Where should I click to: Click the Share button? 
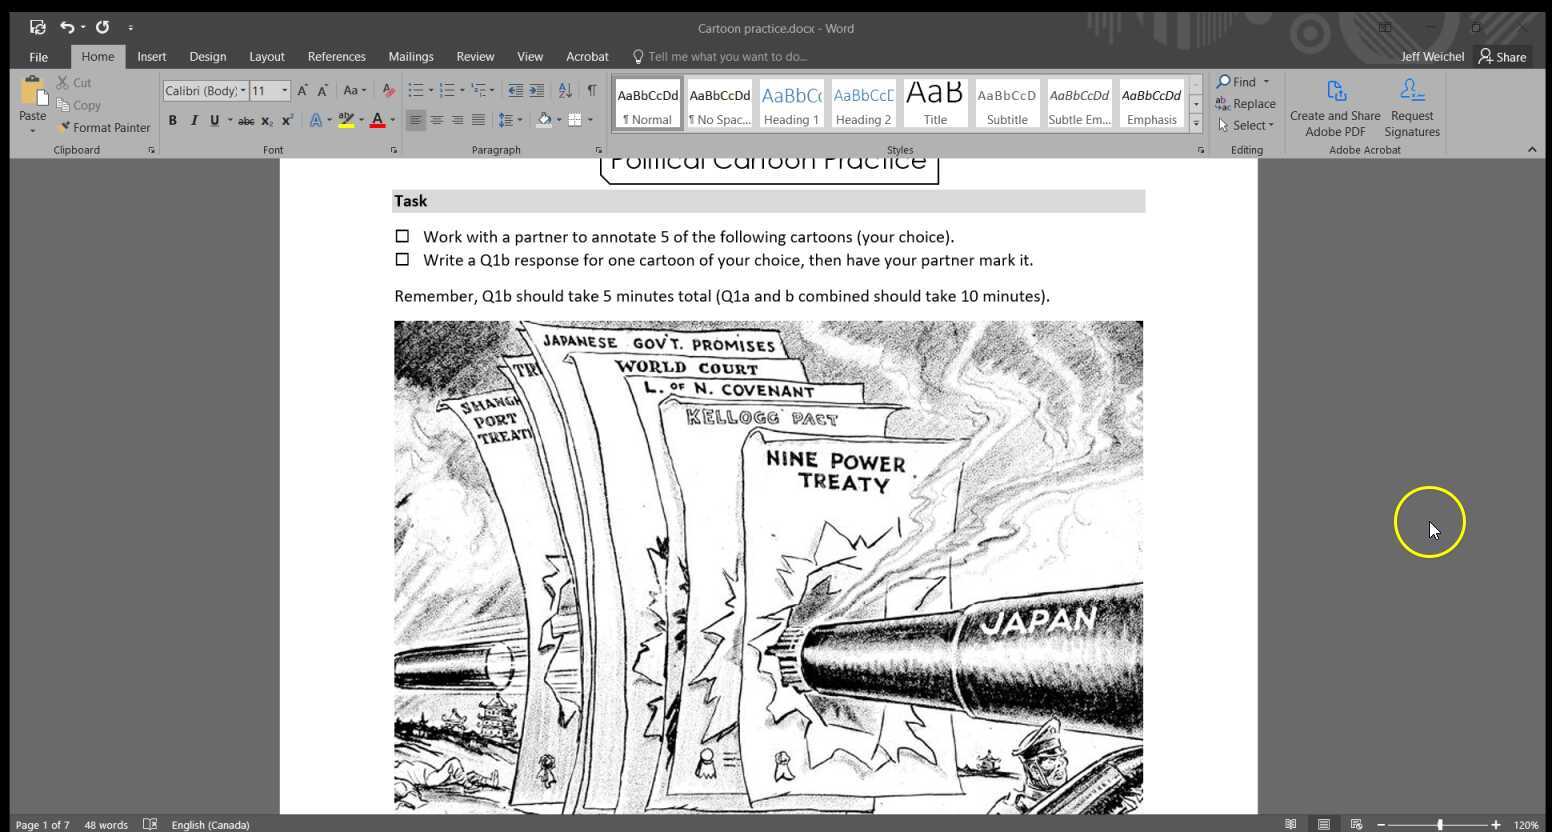1503,56
